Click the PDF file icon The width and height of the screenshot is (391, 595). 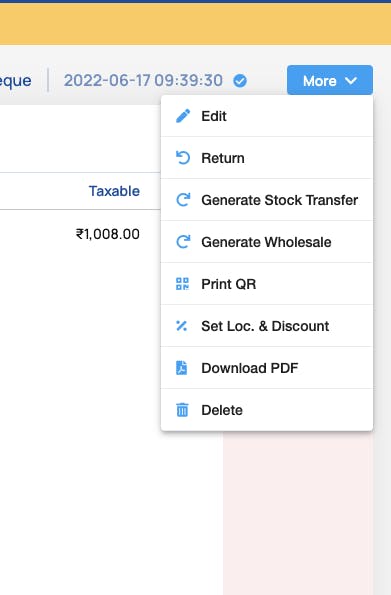point(181,368)
